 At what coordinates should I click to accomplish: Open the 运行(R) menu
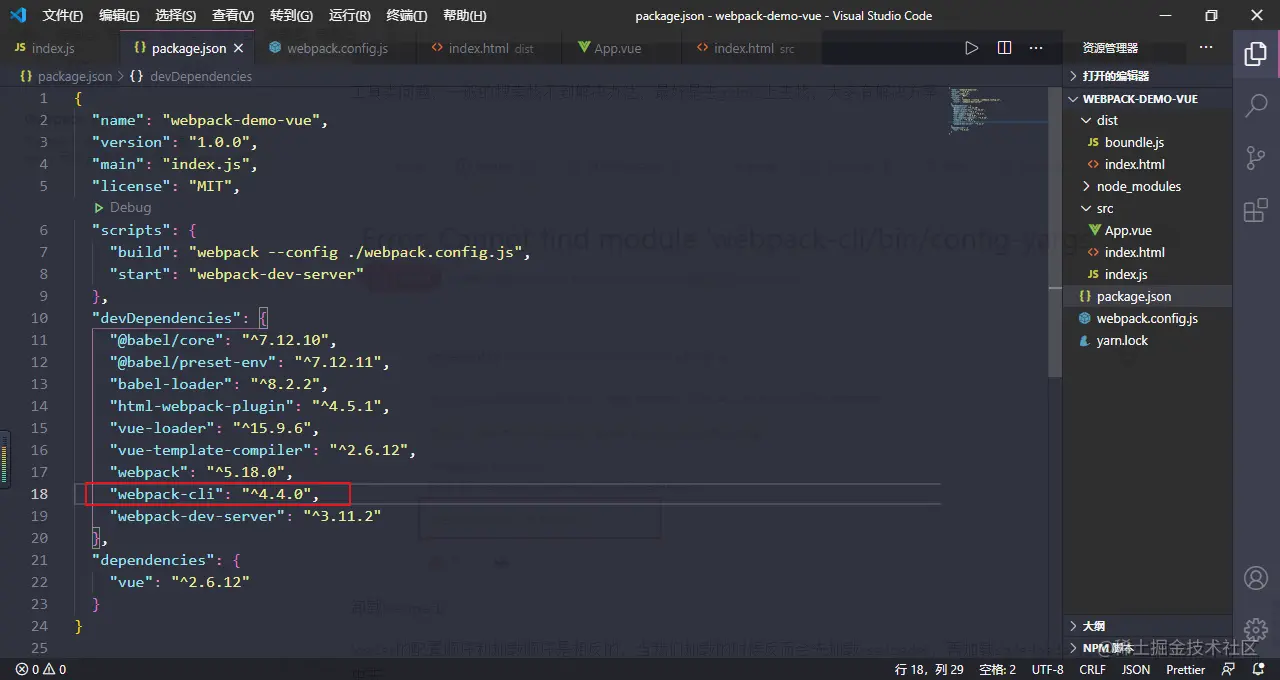coord(349,16)
